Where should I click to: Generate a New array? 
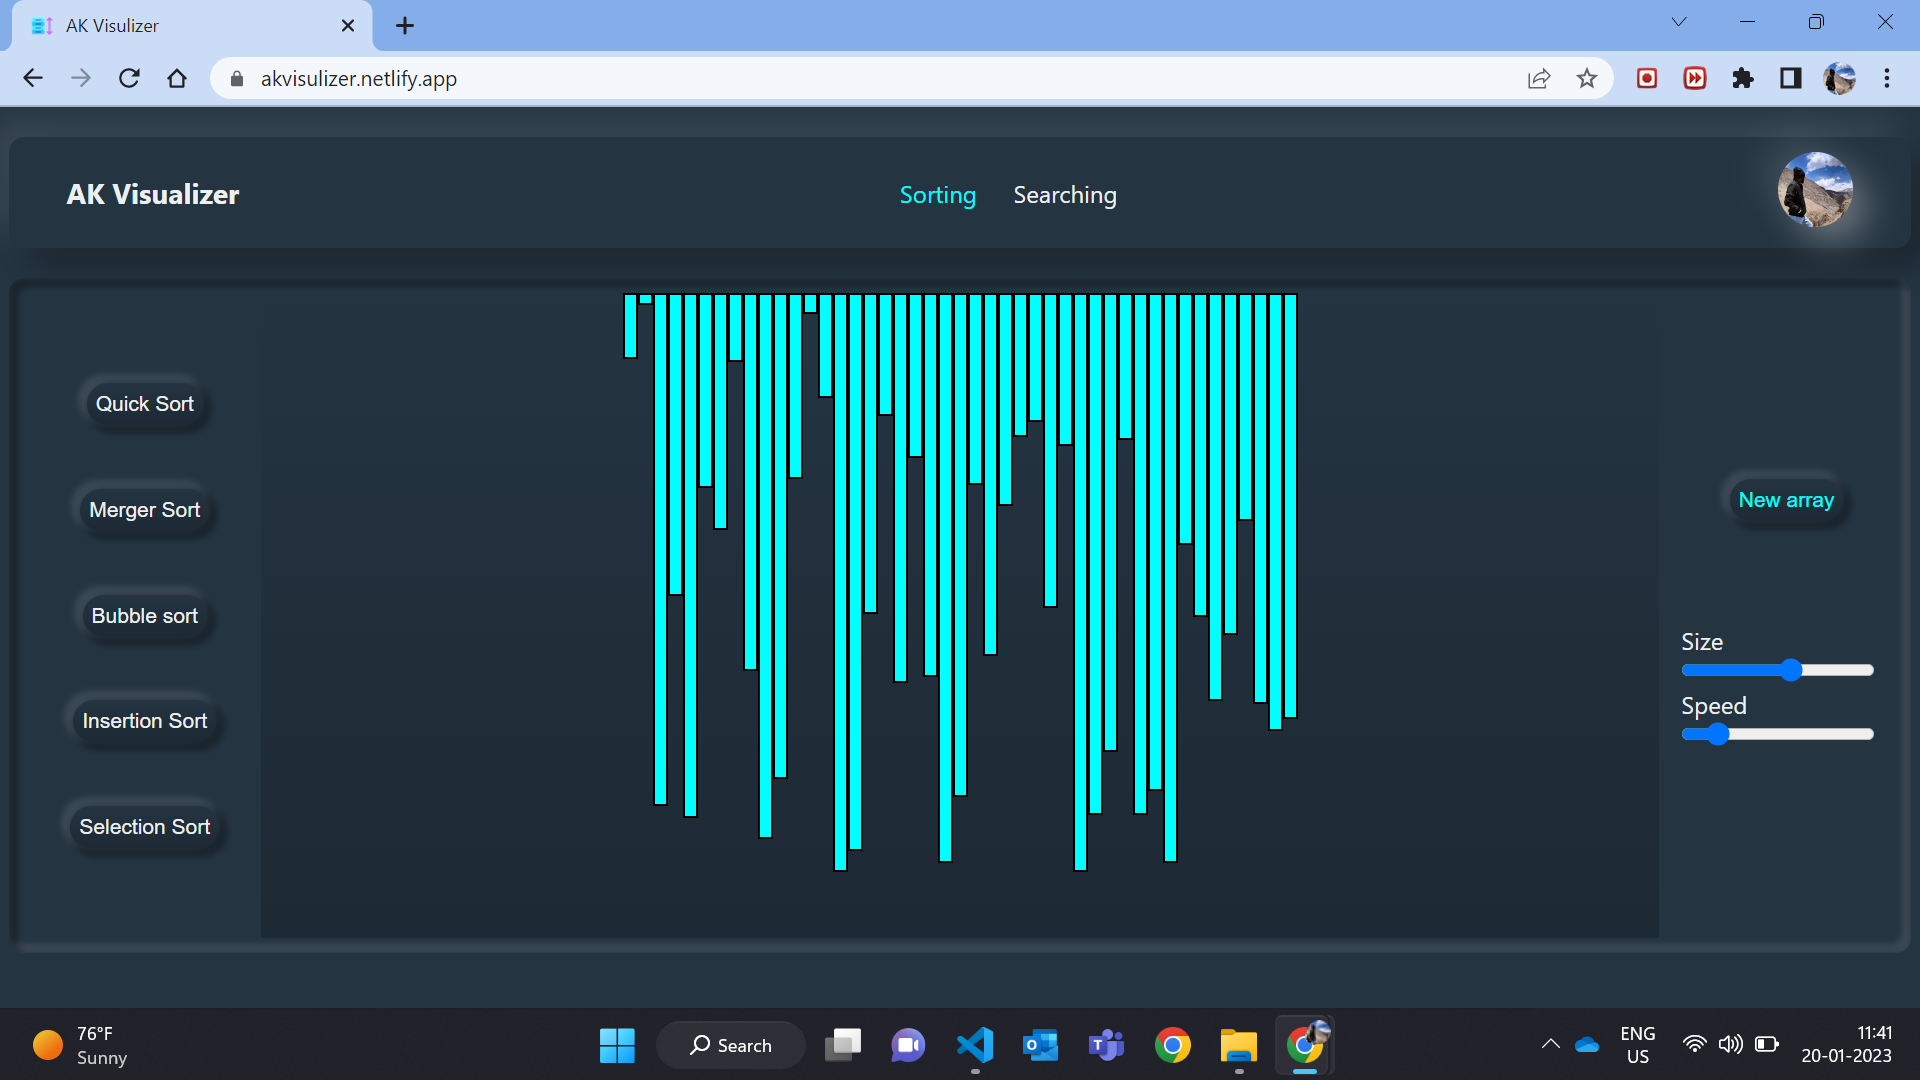pyautogui.click(x=1787, y=500)
